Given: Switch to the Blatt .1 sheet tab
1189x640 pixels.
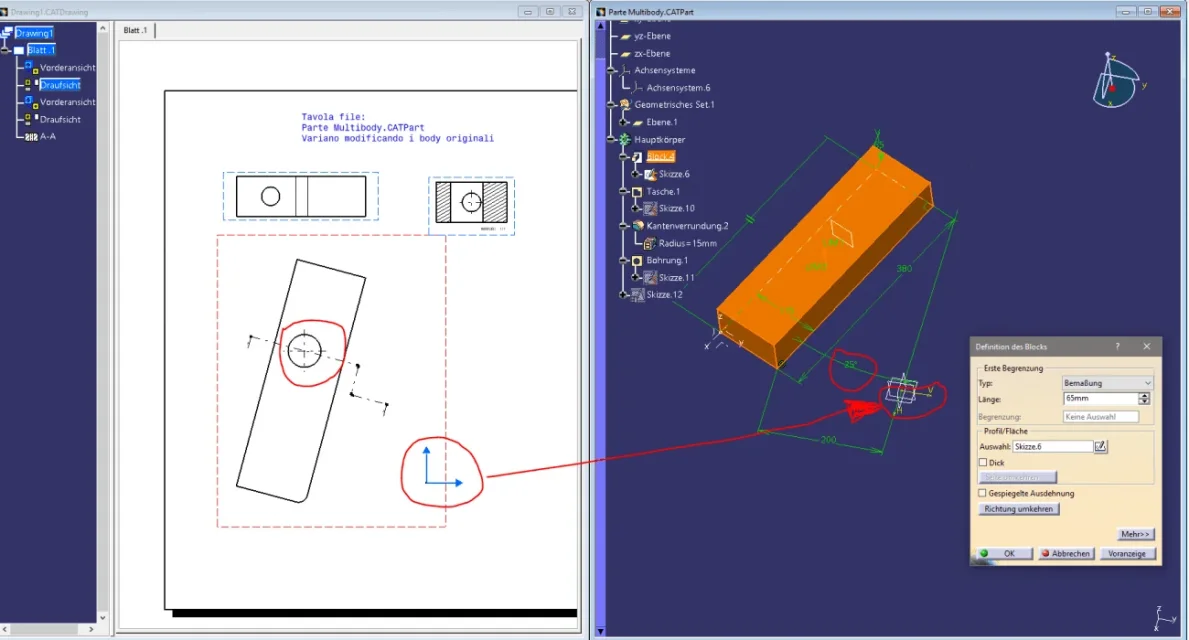Looking at the screenshot, I should tap(135, 30).
